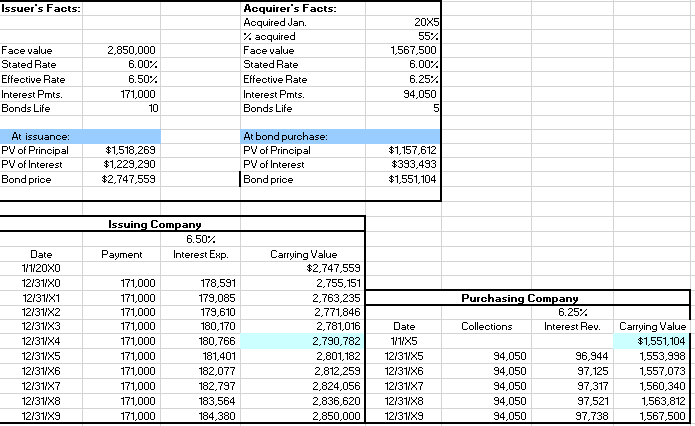Select acquirer bond price $1,551,104 in facts box
Viewport: 695px width, 426px height.
(x=412, y=180)
